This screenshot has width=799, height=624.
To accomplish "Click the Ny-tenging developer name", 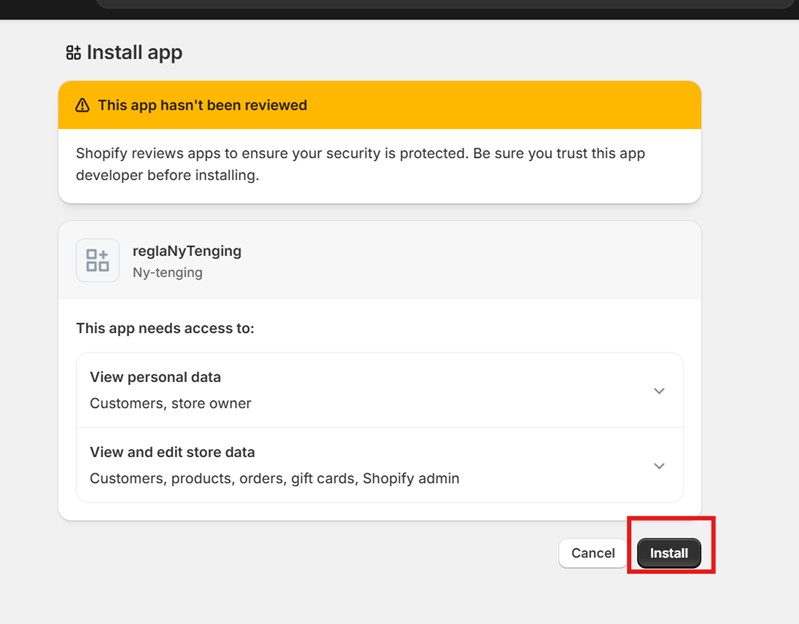I will coord(167,272).
